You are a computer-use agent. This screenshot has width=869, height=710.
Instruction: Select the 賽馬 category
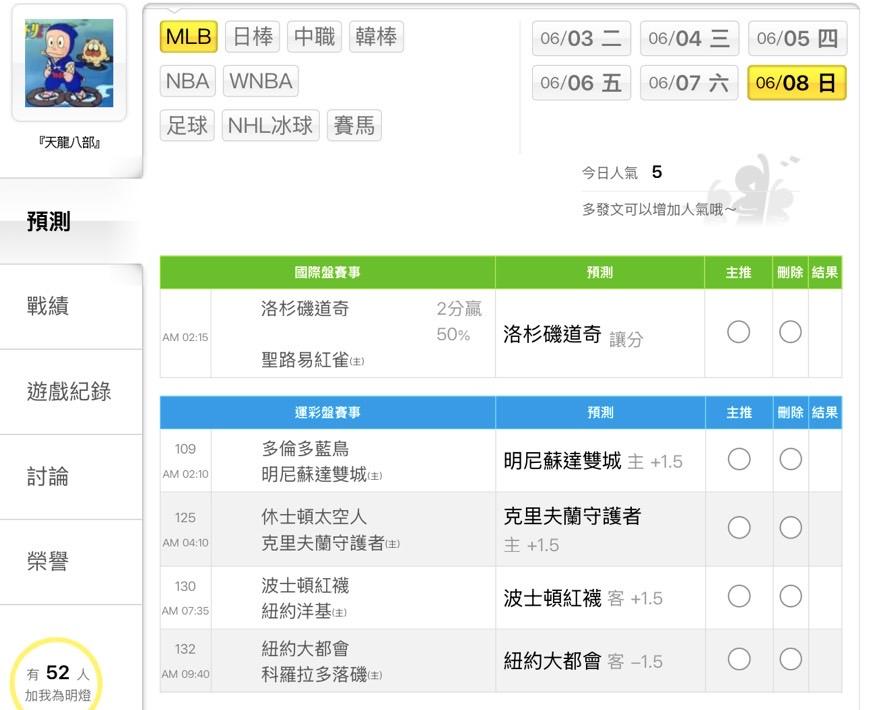click(354, 125)
